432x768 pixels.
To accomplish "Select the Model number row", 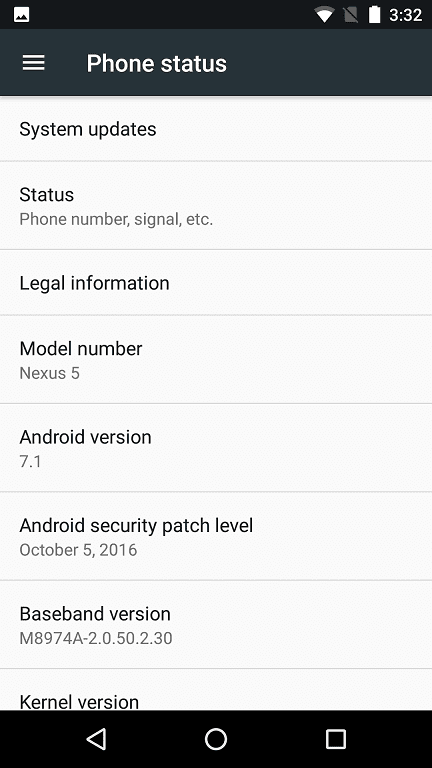I will [x=216, y=360].
